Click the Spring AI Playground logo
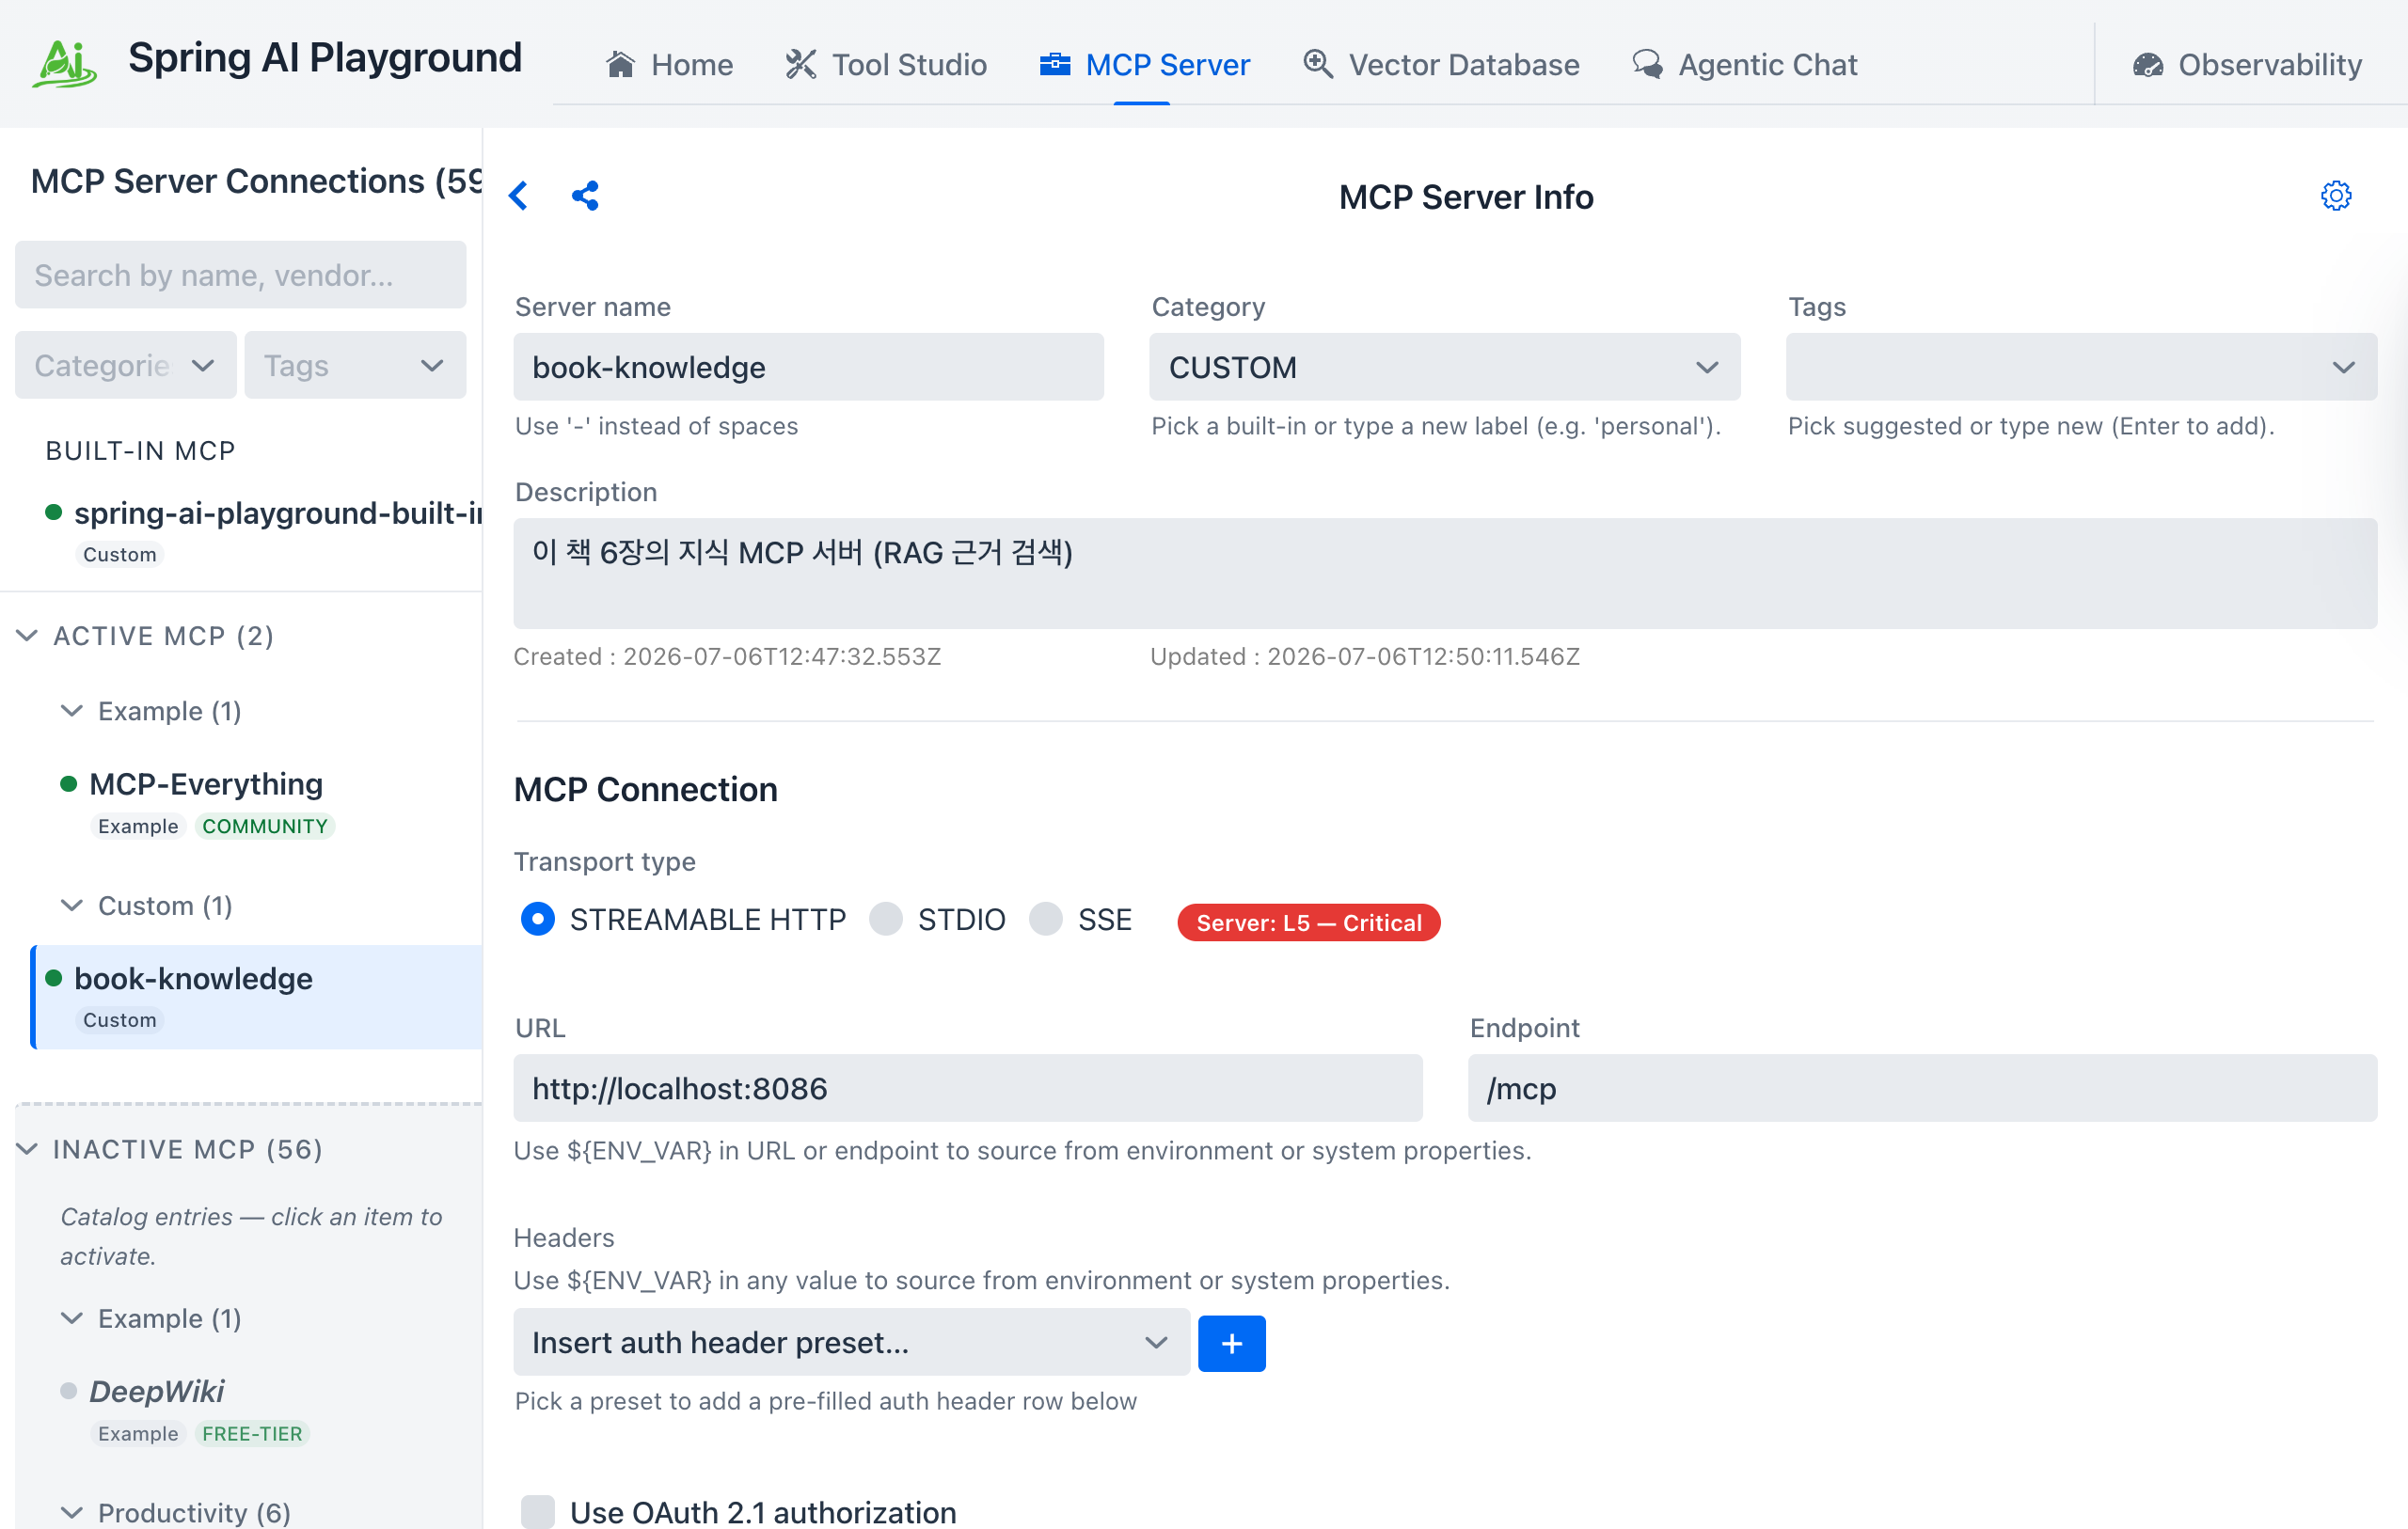This screenshot has height=1529, width=2408. (x=65, y=64)
